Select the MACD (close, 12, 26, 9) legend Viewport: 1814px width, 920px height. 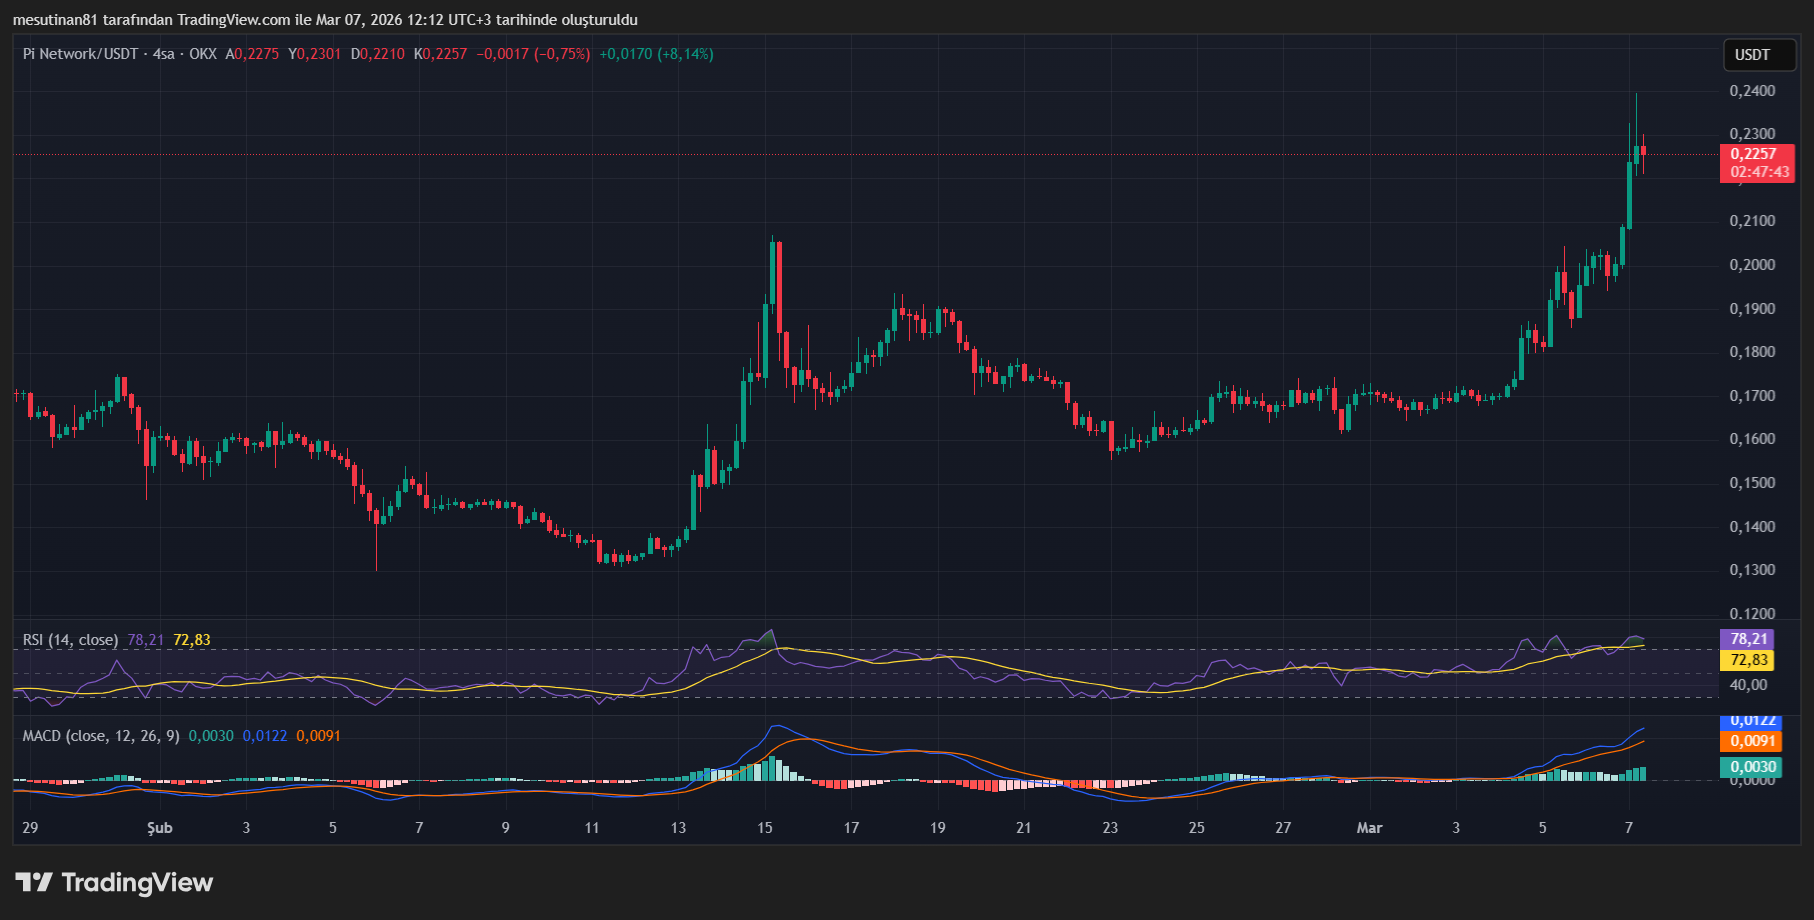pyautogui.click(x=101, y=736)
